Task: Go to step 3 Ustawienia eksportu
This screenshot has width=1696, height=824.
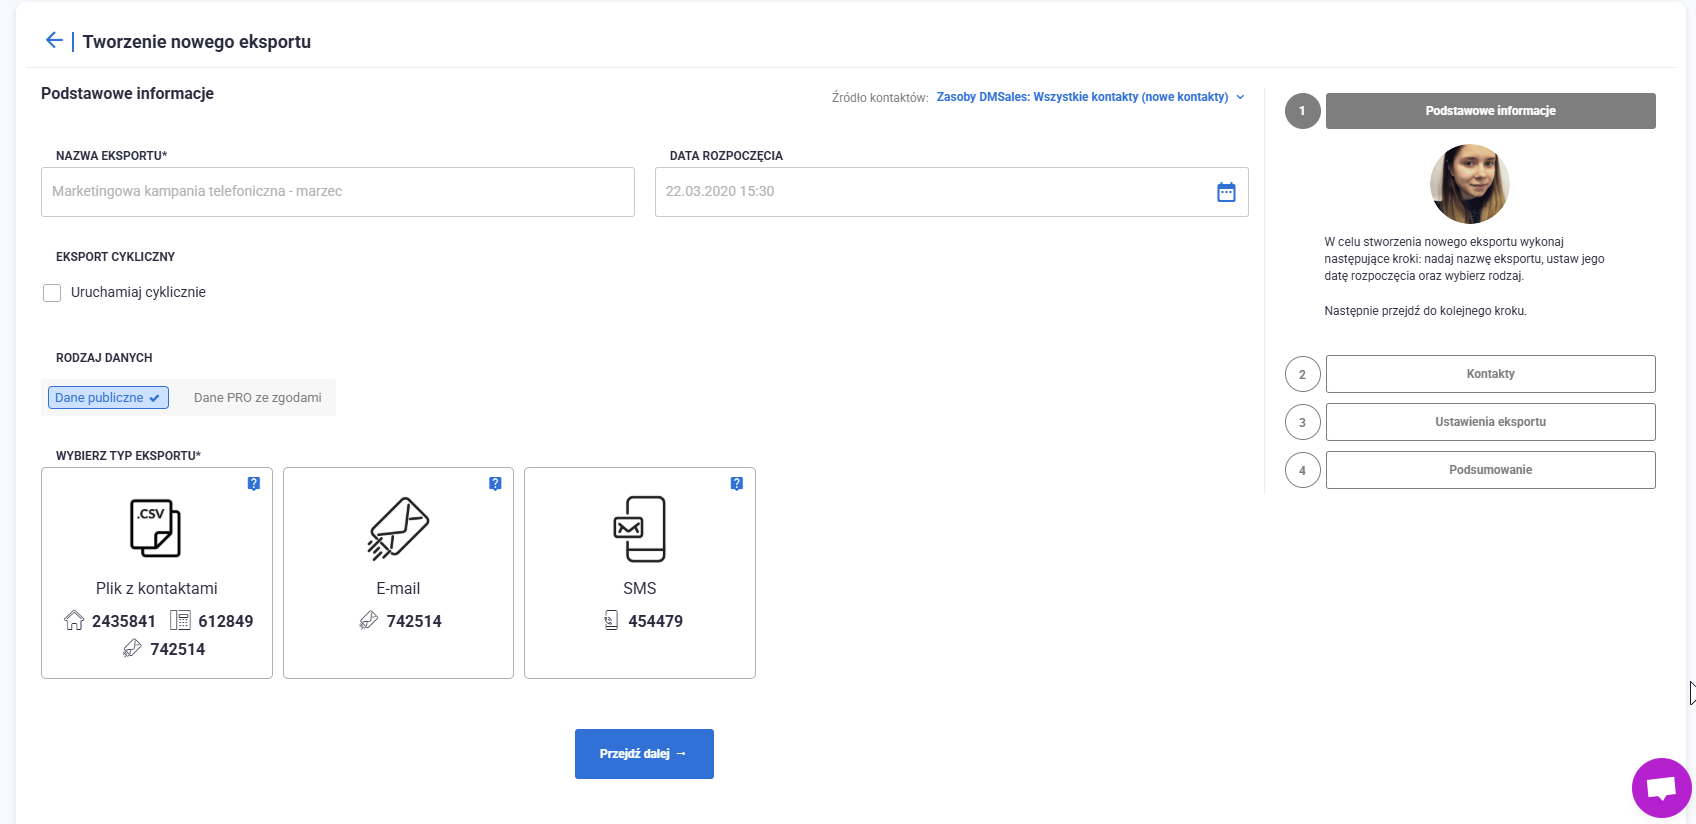Action: (1490, 422)
